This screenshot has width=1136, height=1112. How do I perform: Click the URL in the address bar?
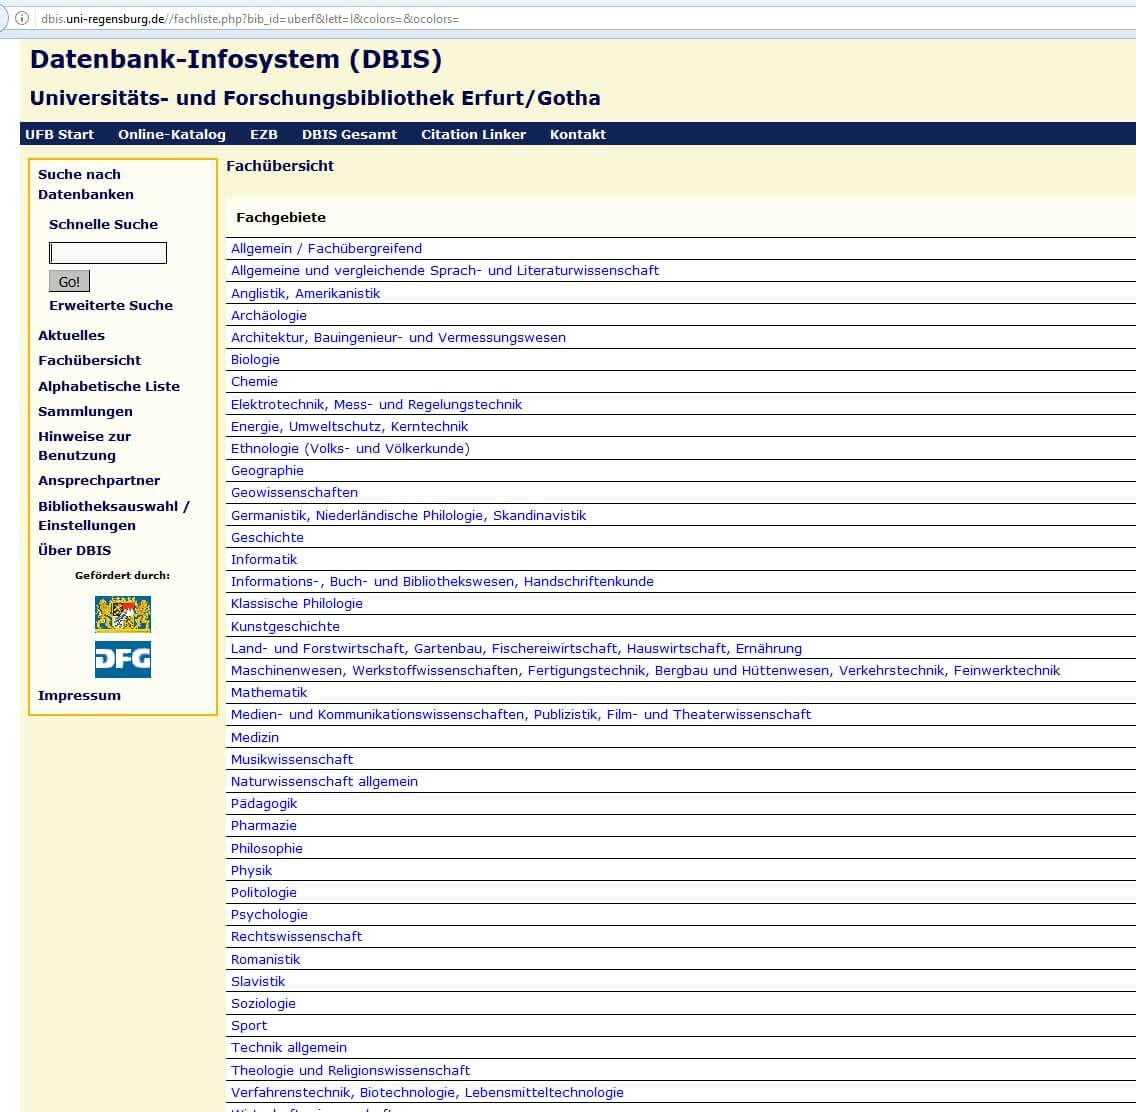[x=250, y=18]
